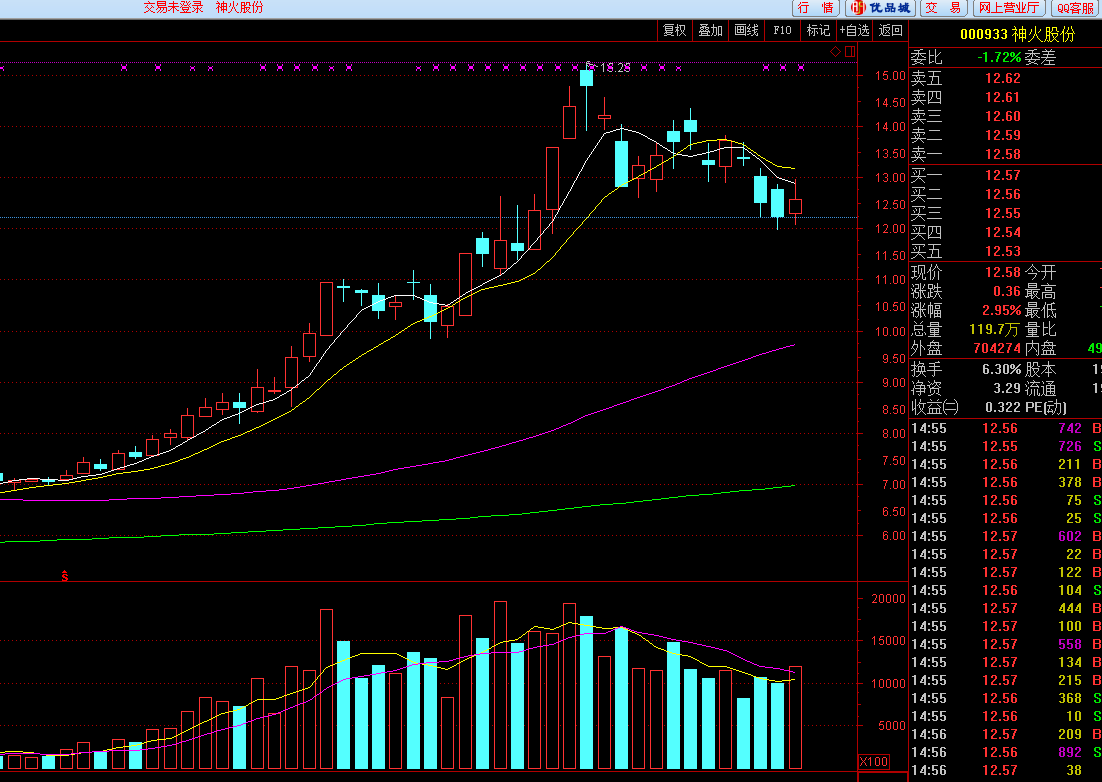This screenshot has width=1102, height=782.
Task: Select the latest red candlestick on the chart
Action: [795, 206]
